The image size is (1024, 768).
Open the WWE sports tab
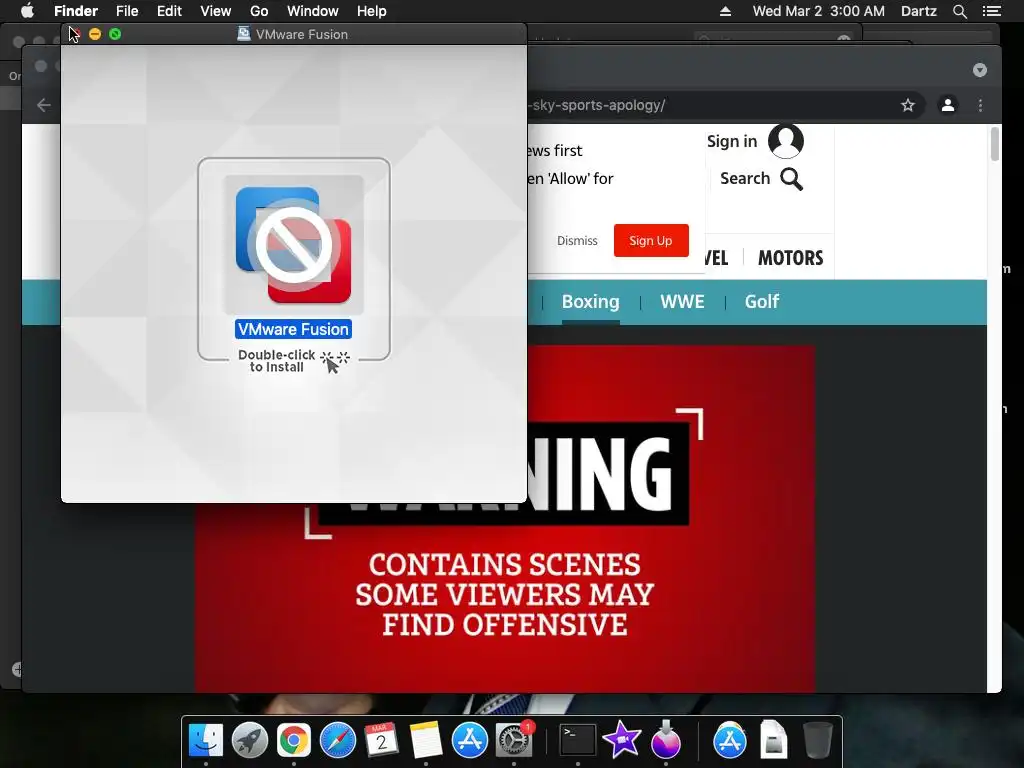(682, 302)
